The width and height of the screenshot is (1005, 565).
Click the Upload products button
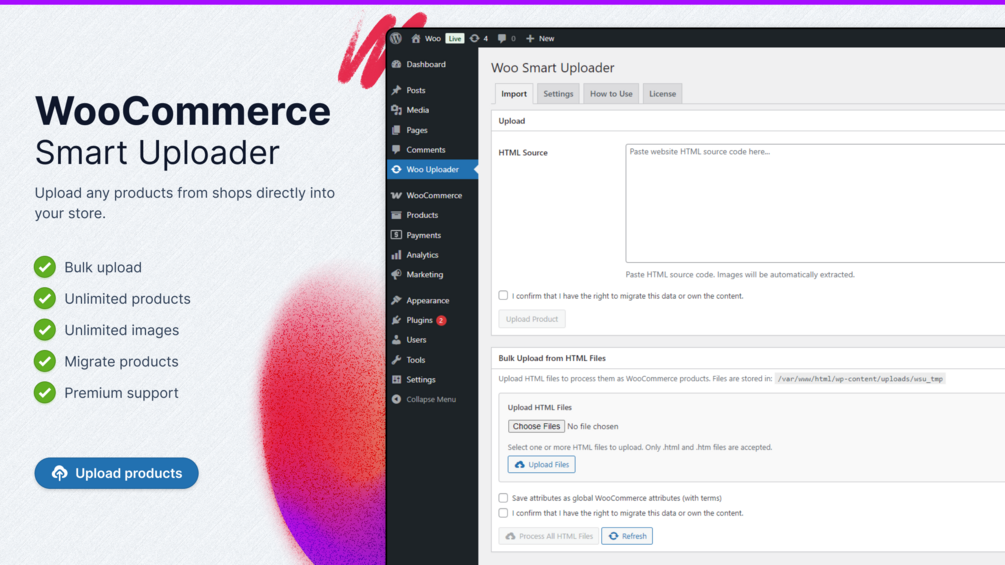(x=117, y=473)
